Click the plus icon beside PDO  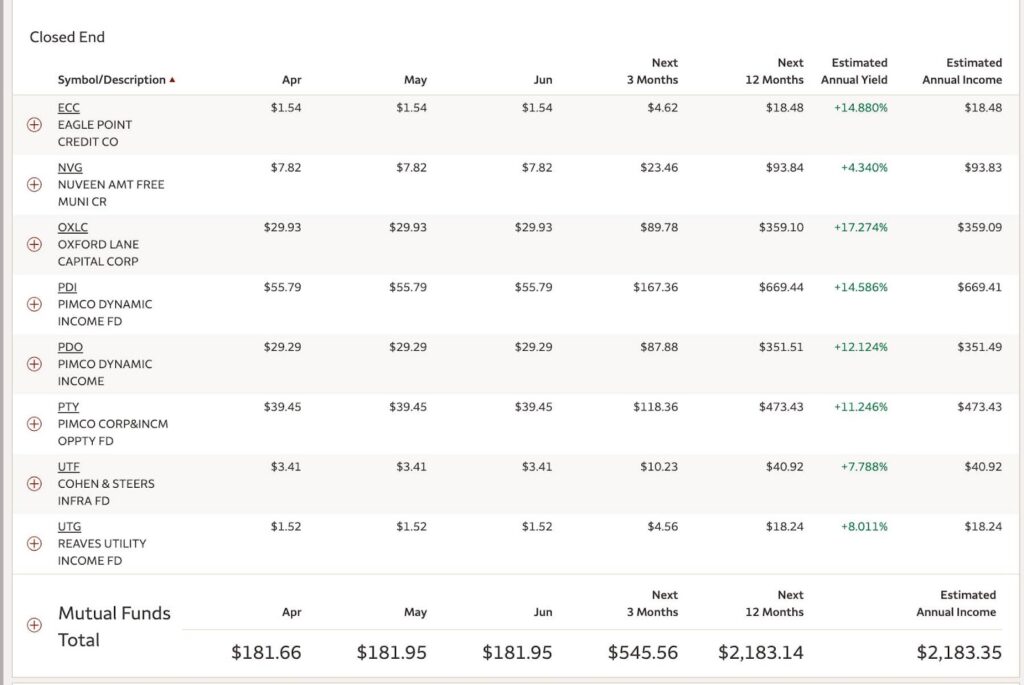(x=34, y=364)
